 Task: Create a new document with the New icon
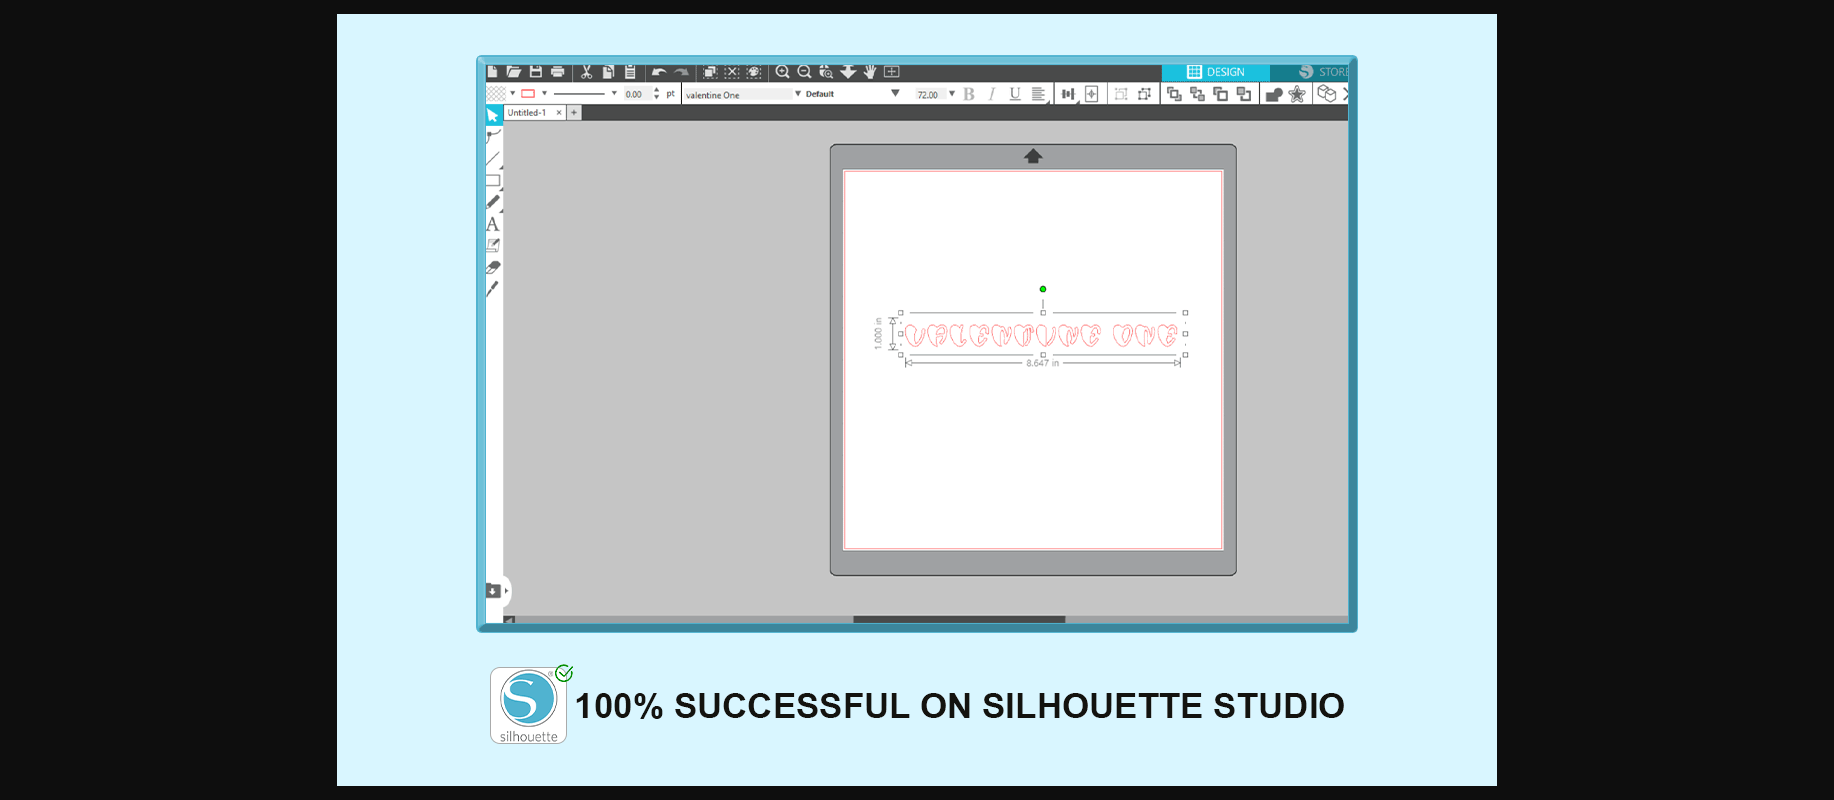point(492,72)
